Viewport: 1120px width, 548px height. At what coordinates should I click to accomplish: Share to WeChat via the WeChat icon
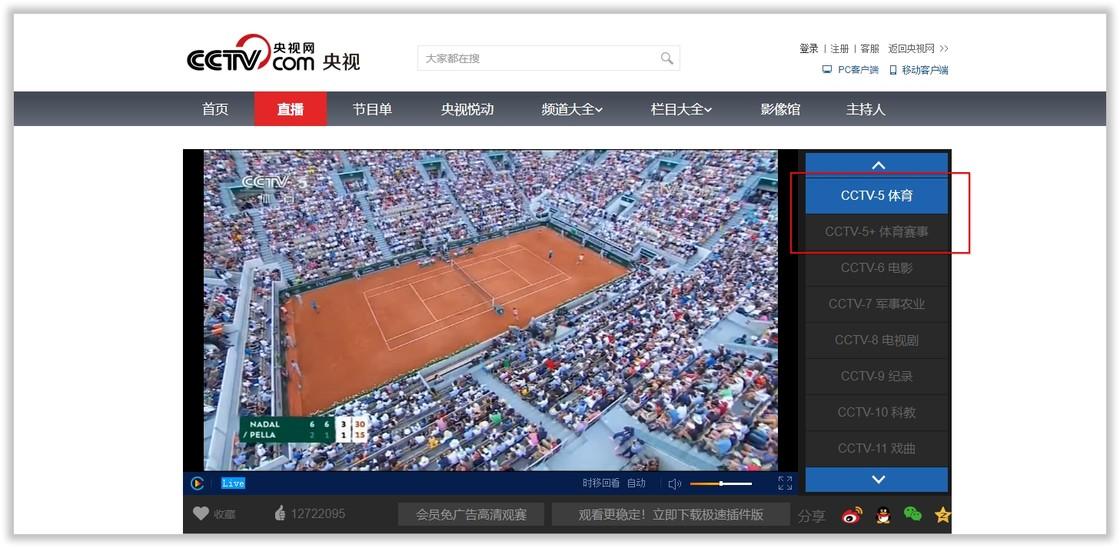click(x=913, y=514)
